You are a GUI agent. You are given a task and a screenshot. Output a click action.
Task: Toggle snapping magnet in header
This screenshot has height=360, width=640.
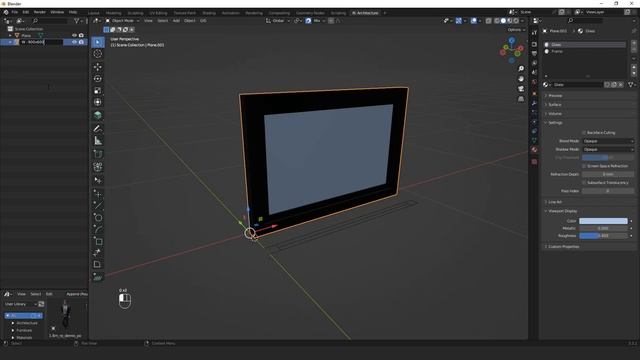pos(308,20)
